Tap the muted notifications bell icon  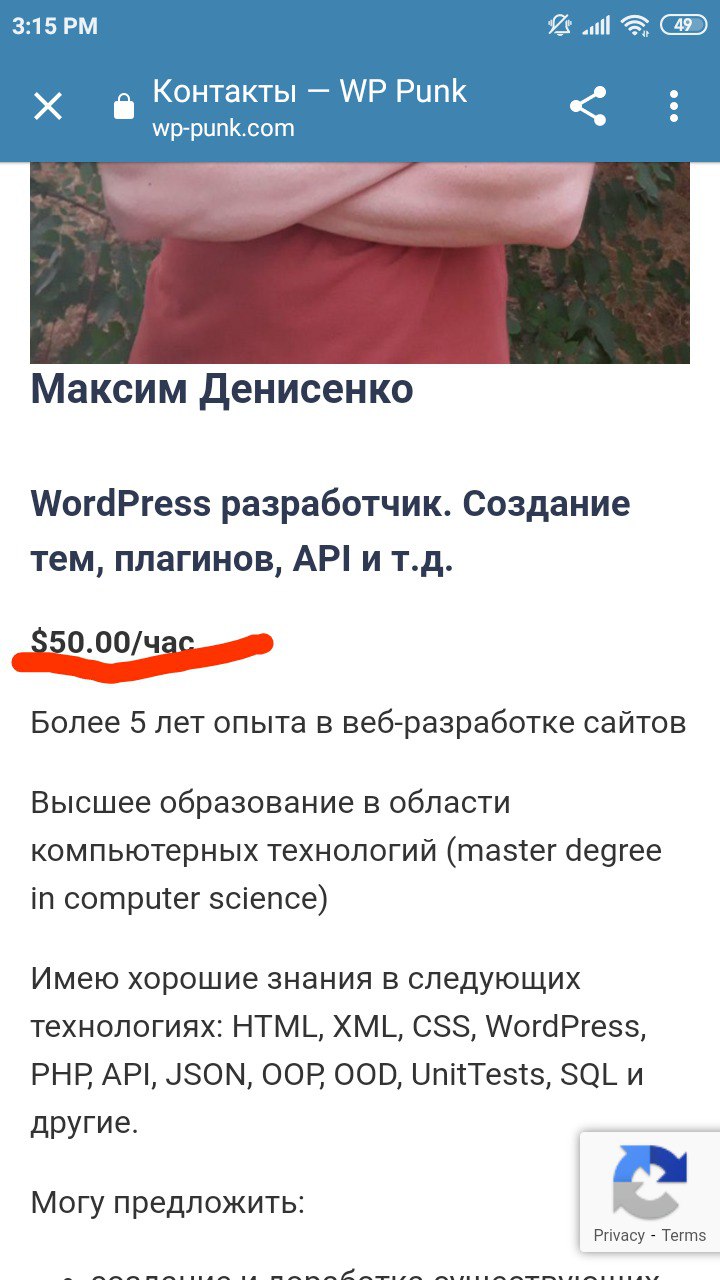(x=559, y=26)
